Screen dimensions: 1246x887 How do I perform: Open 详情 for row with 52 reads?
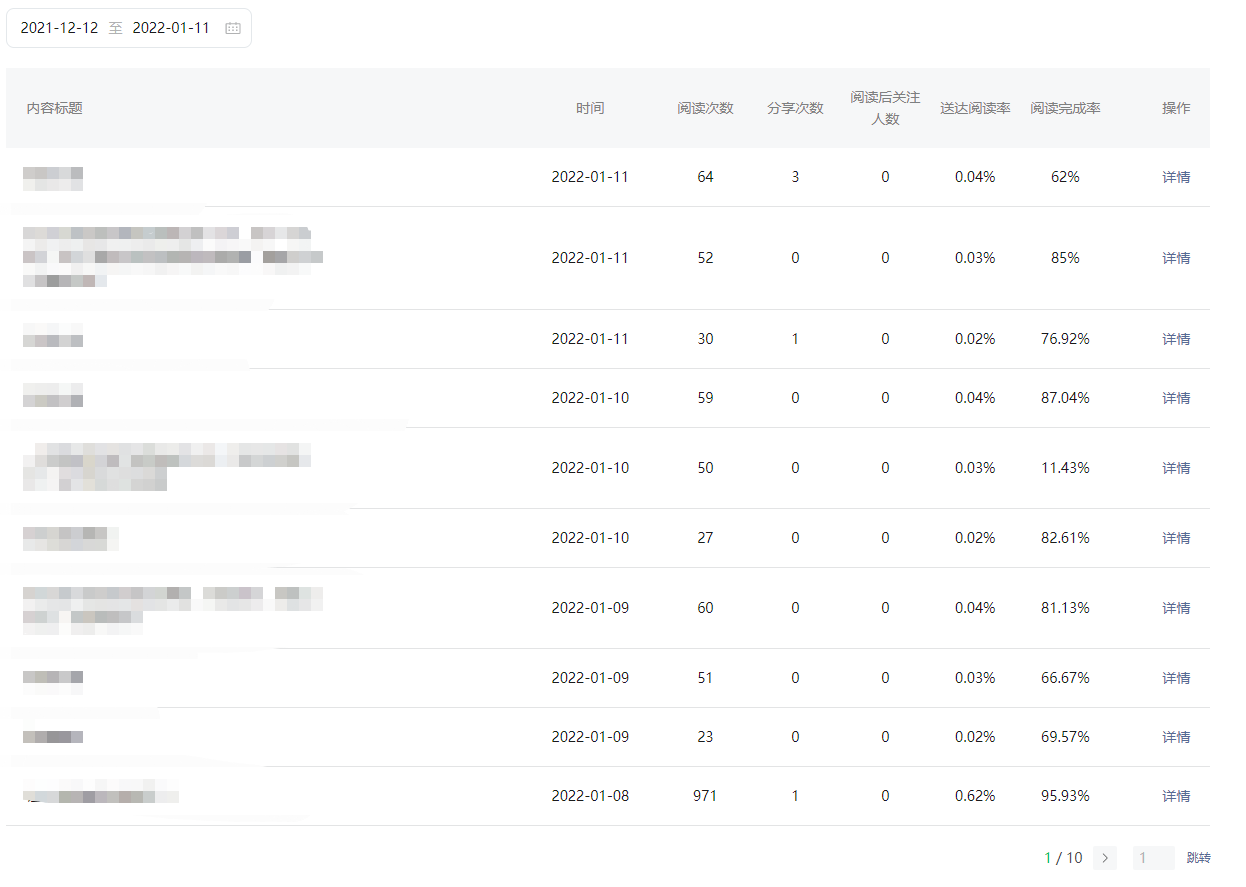[1176, 258]
